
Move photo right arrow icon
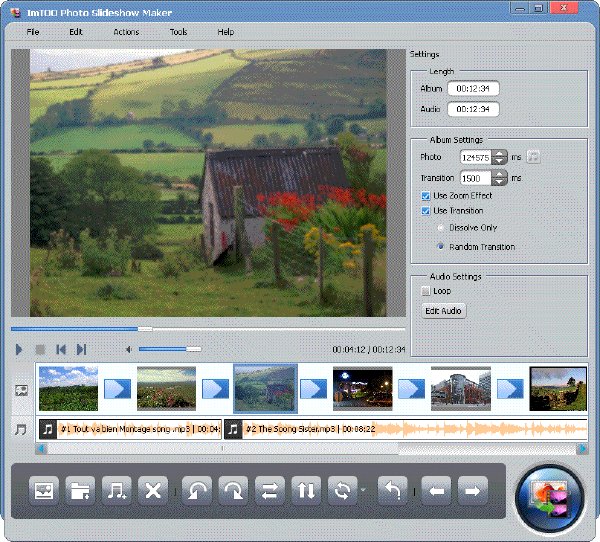tap(473, 490)
